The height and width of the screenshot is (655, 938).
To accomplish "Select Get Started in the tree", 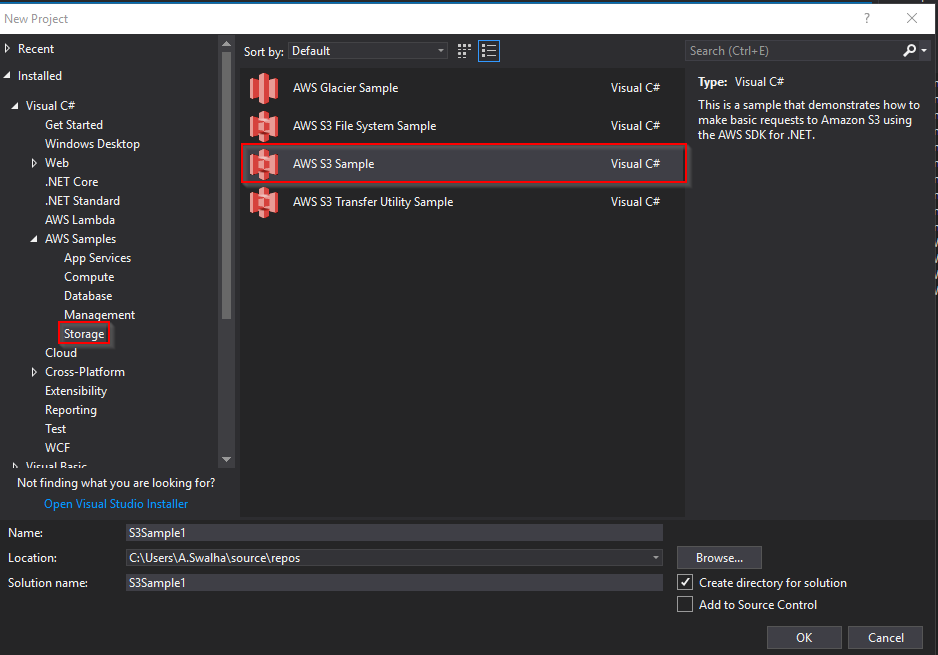I will [74, 124].
